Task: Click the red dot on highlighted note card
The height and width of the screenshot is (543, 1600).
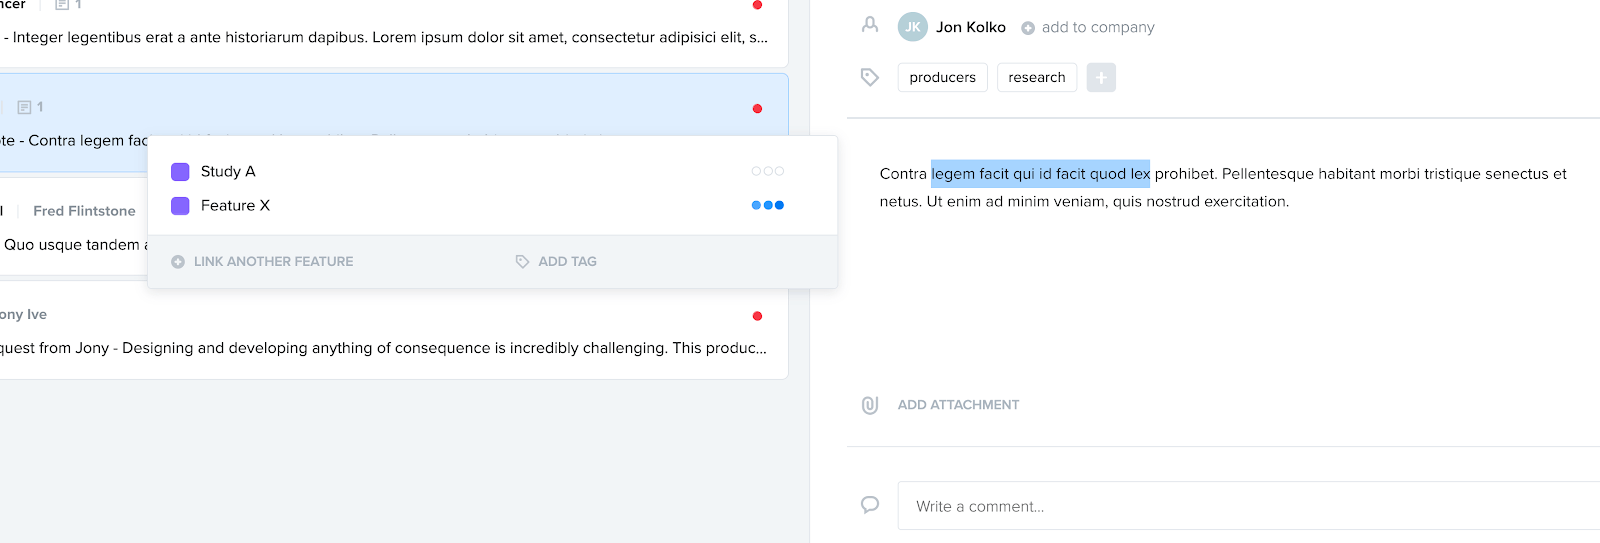Action: click(x=757, y=108)
